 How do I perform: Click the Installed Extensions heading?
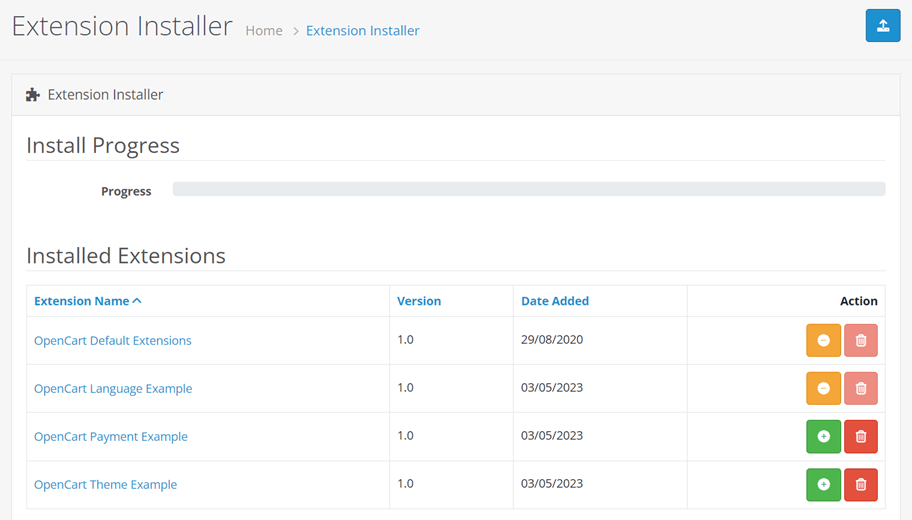[126, 256]
